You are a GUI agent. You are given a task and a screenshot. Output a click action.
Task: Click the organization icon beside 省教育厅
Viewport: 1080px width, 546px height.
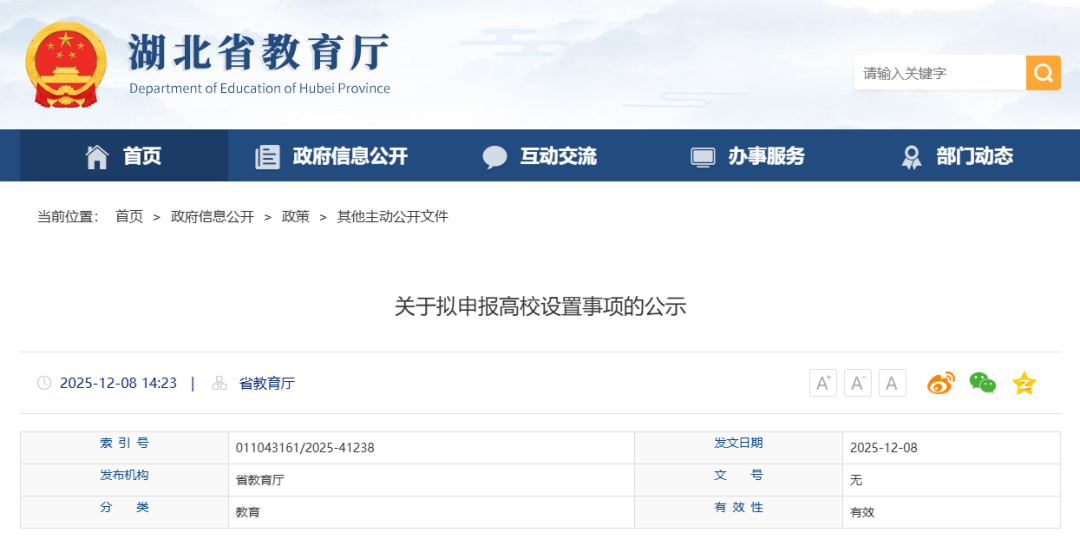(219, 383)
